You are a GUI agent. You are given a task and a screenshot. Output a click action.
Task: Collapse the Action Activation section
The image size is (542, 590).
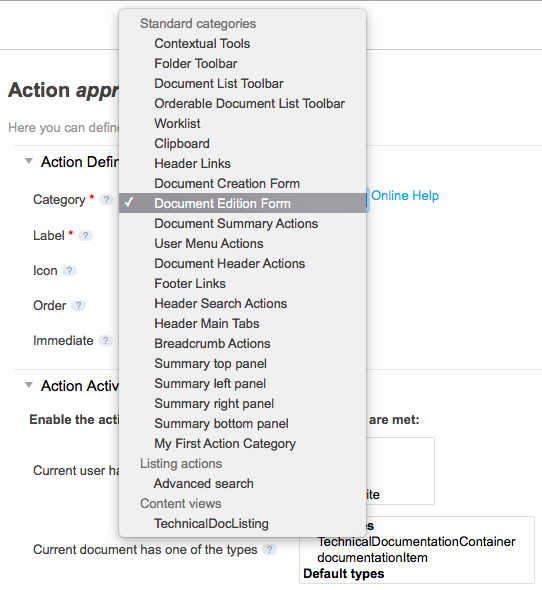pyautogui.click(x=29, y=385)
